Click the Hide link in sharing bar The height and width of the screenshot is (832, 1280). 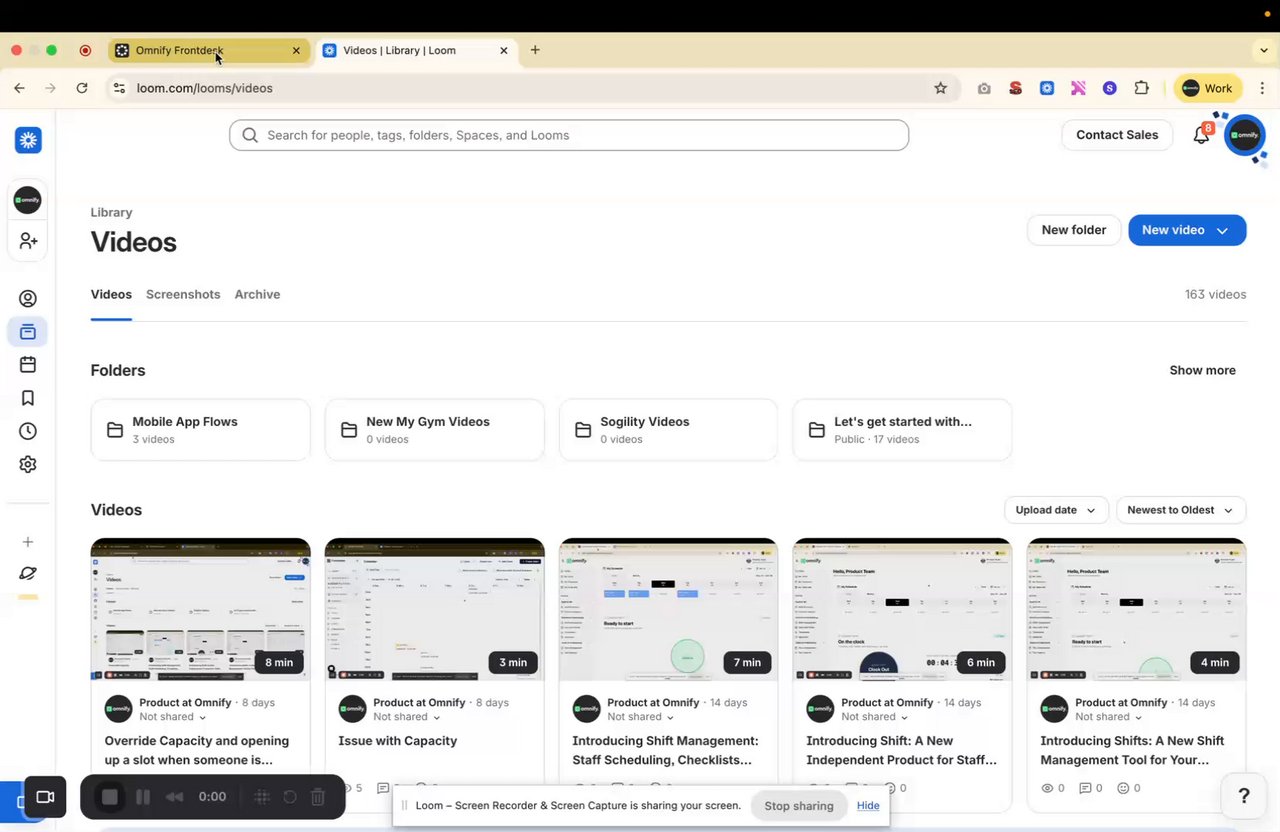tap(868, 806)
